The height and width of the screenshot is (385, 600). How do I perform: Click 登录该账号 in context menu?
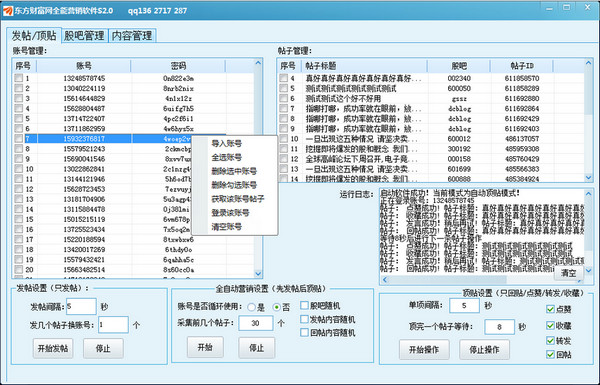point(230,212)
